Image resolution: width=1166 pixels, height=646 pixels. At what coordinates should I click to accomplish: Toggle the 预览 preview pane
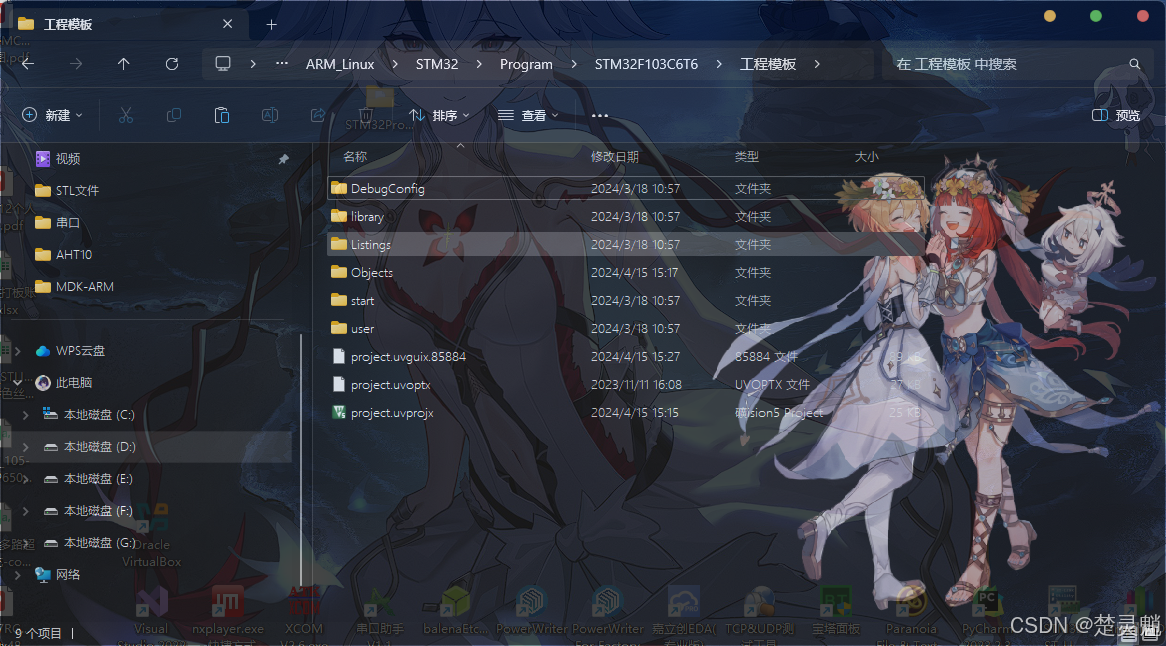1115,115
